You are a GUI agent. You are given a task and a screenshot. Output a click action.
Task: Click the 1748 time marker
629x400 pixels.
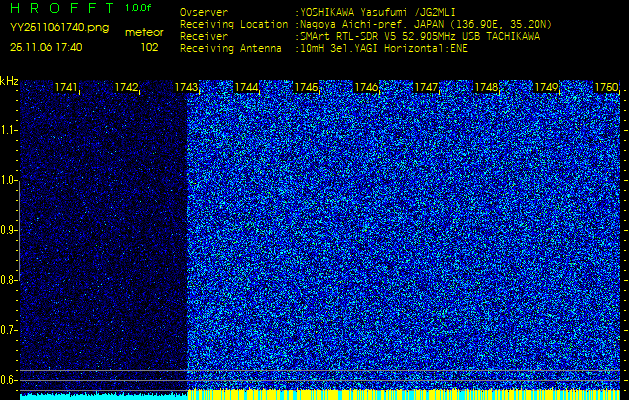pyautogui.click(x=486, y=87)
